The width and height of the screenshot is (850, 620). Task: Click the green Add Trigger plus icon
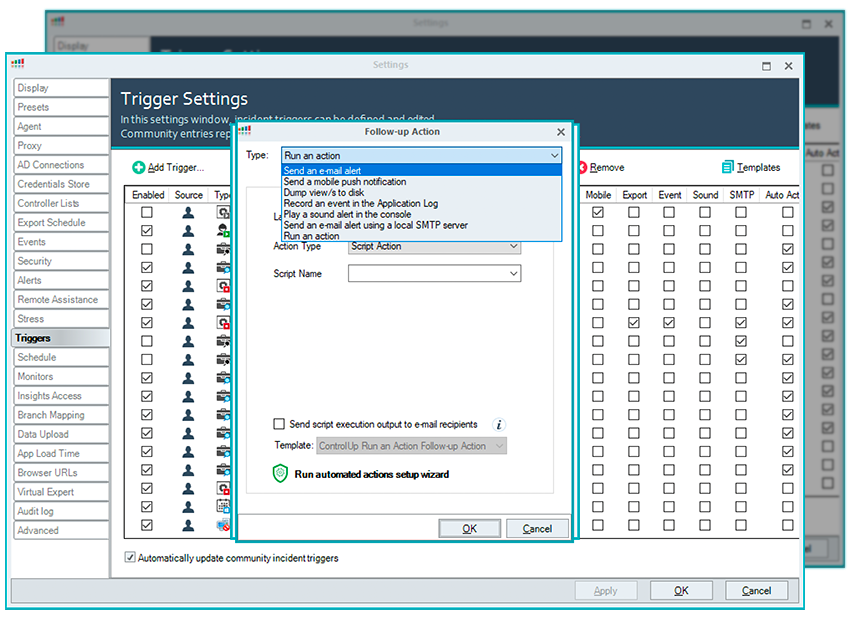coord(139,167)
